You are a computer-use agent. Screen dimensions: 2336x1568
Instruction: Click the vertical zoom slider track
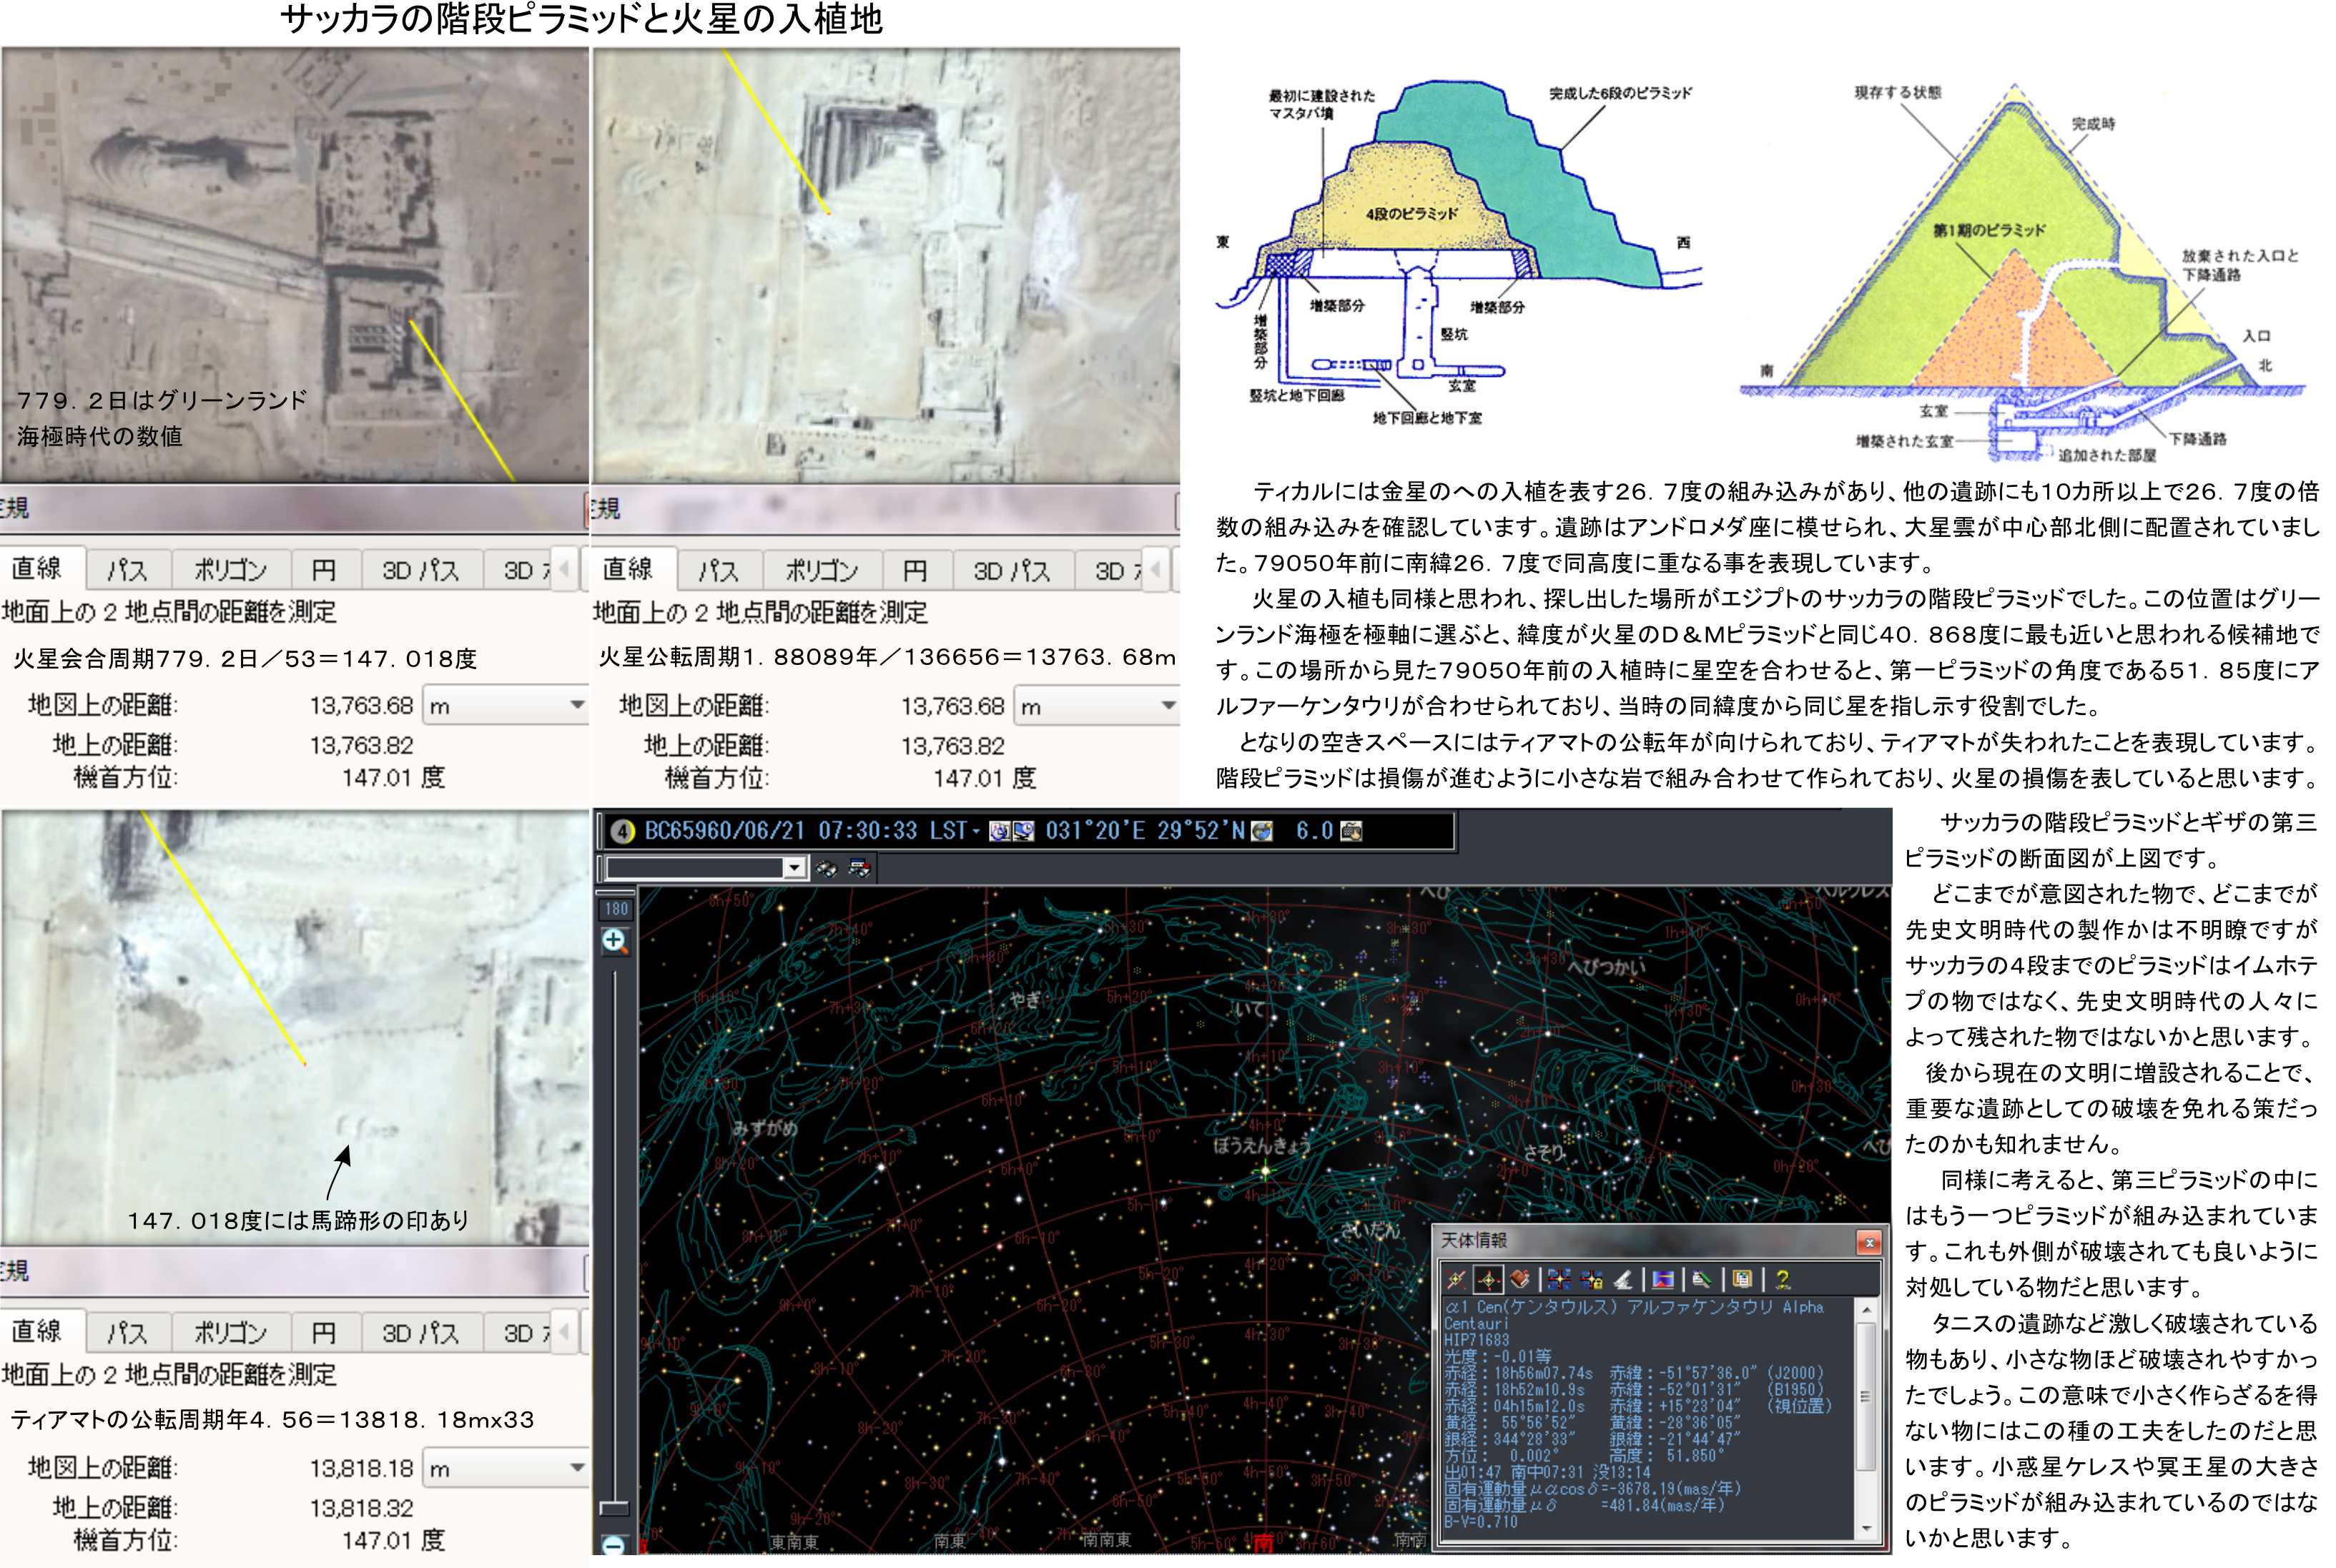pos(614,1200)
